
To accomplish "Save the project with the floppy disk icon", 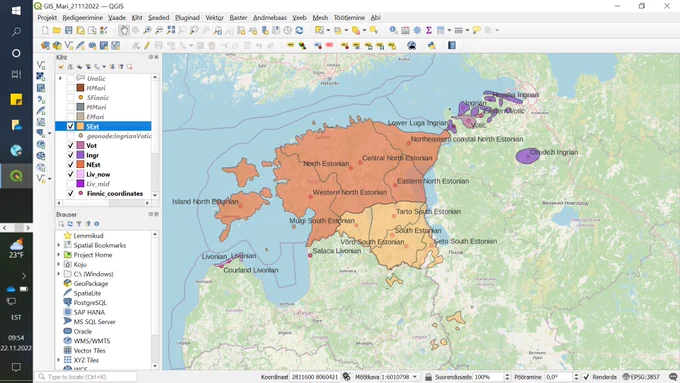I will pos(69,30).
